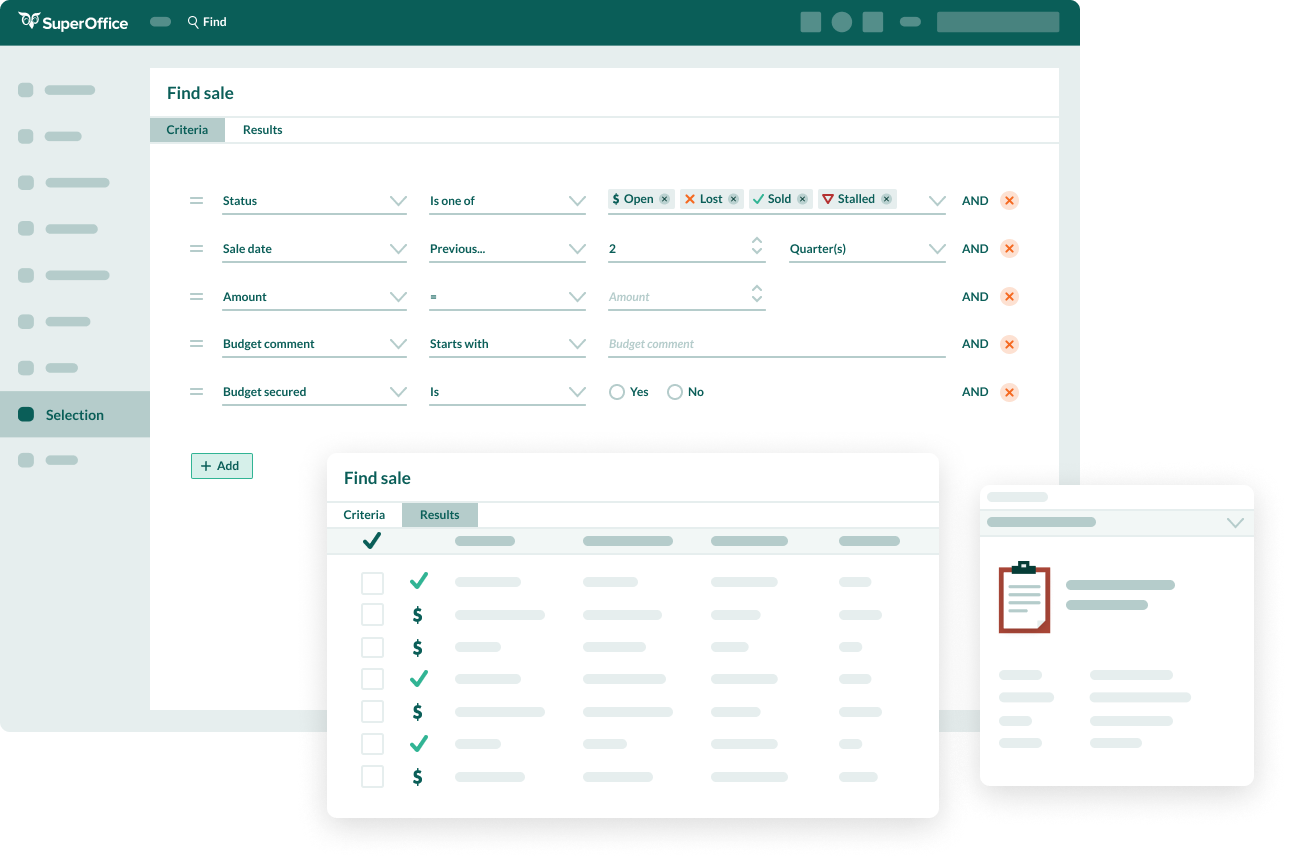Open the Status field dropdown
The width and height of the screenshot is (1300, 864).
click(x=314, y=201)
